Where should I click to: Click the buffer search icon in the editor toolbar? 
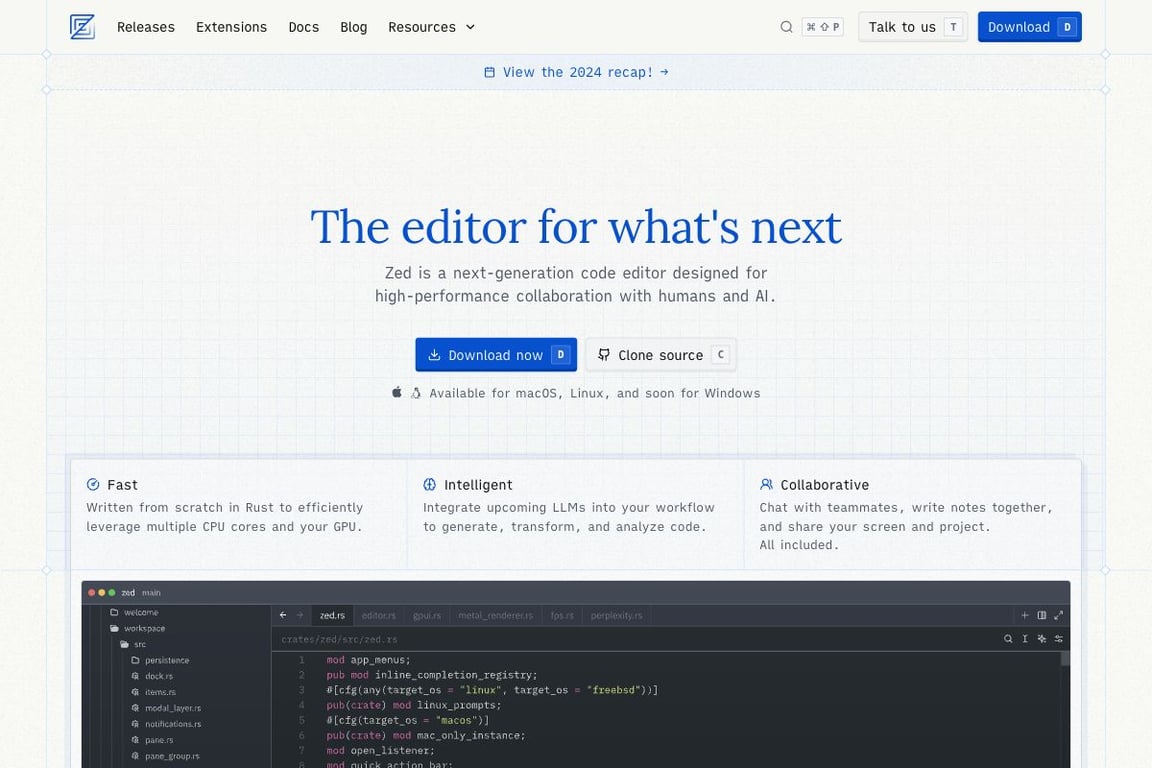click(x=1008, y=639)
